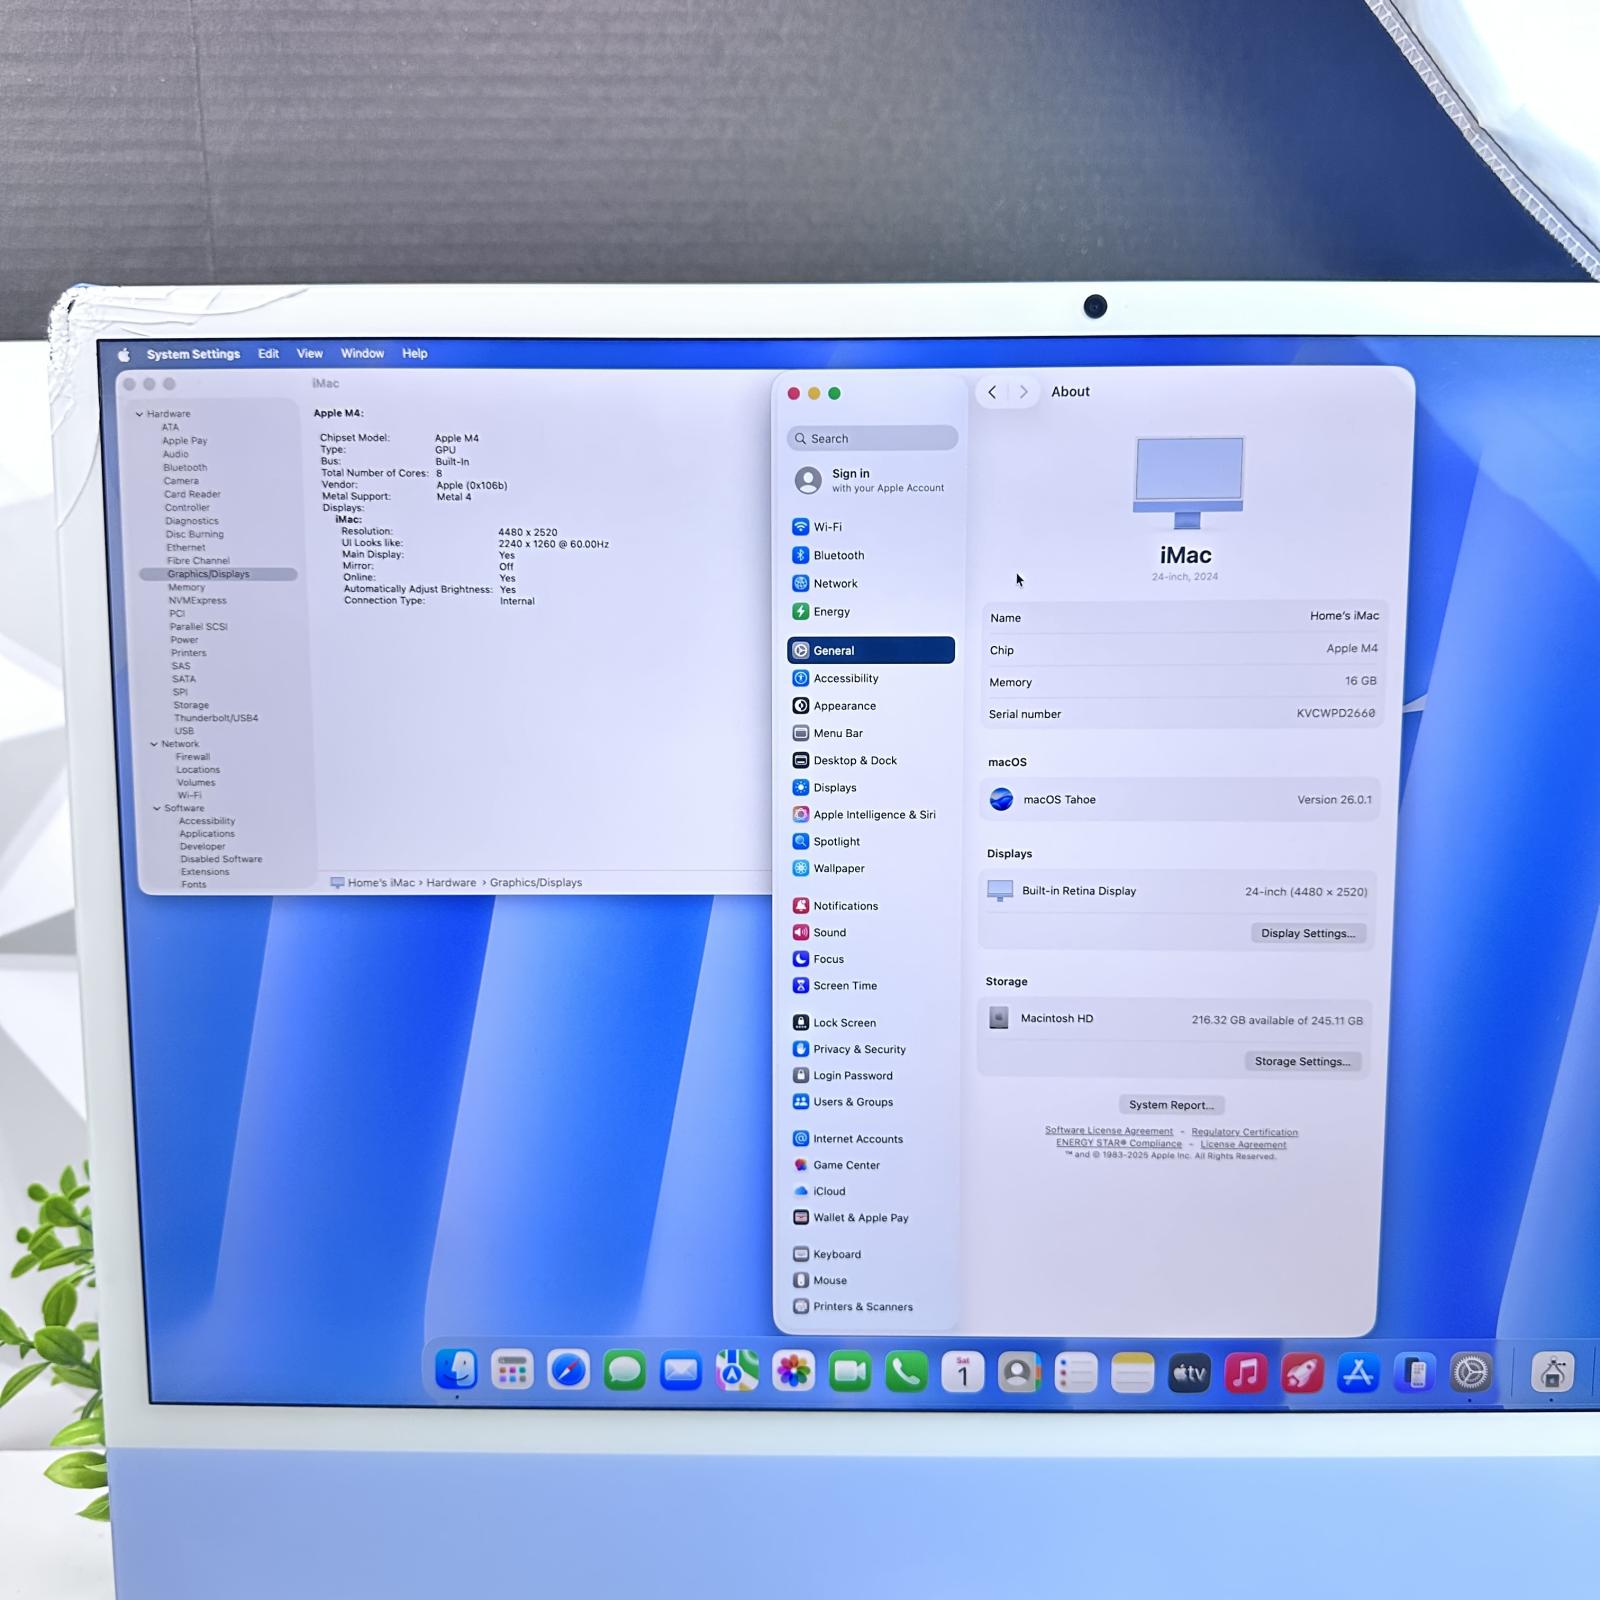Launch the Music app from the Dock
Viewport: 1600px width, 1600px height.
[x=1245, y=1372]
